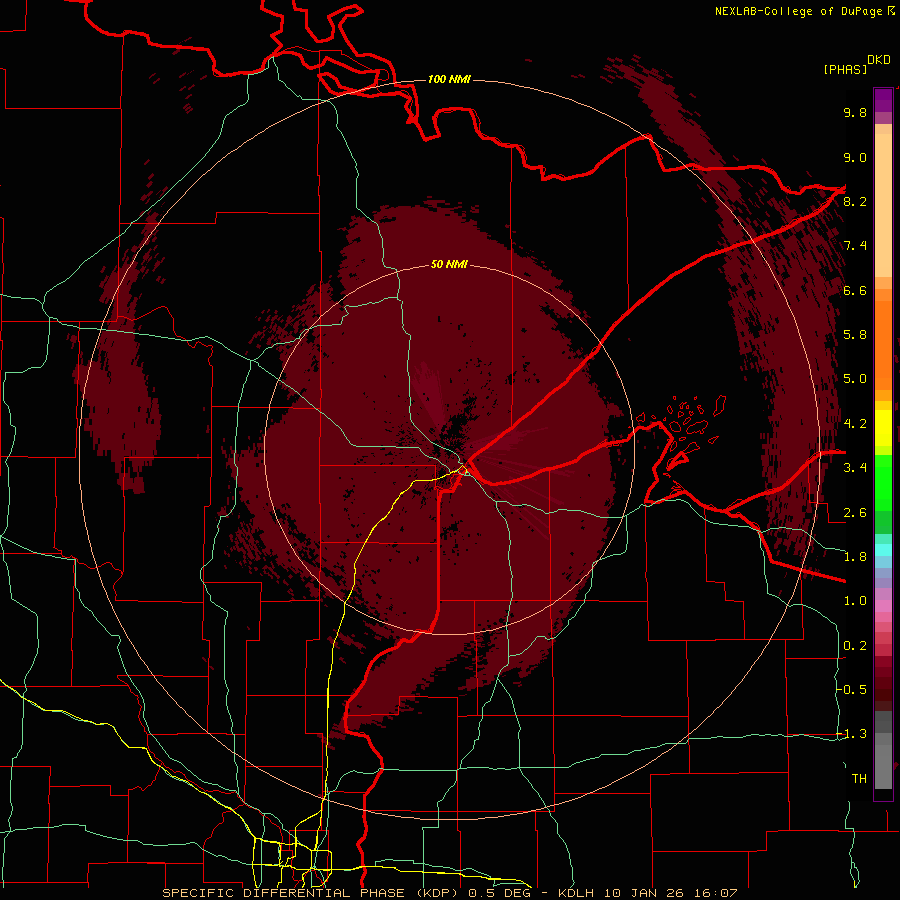The height and width of the screenshot is (900, 900).
Task: Click the cyan band in the color bar
Action: [x=883, y=549]
